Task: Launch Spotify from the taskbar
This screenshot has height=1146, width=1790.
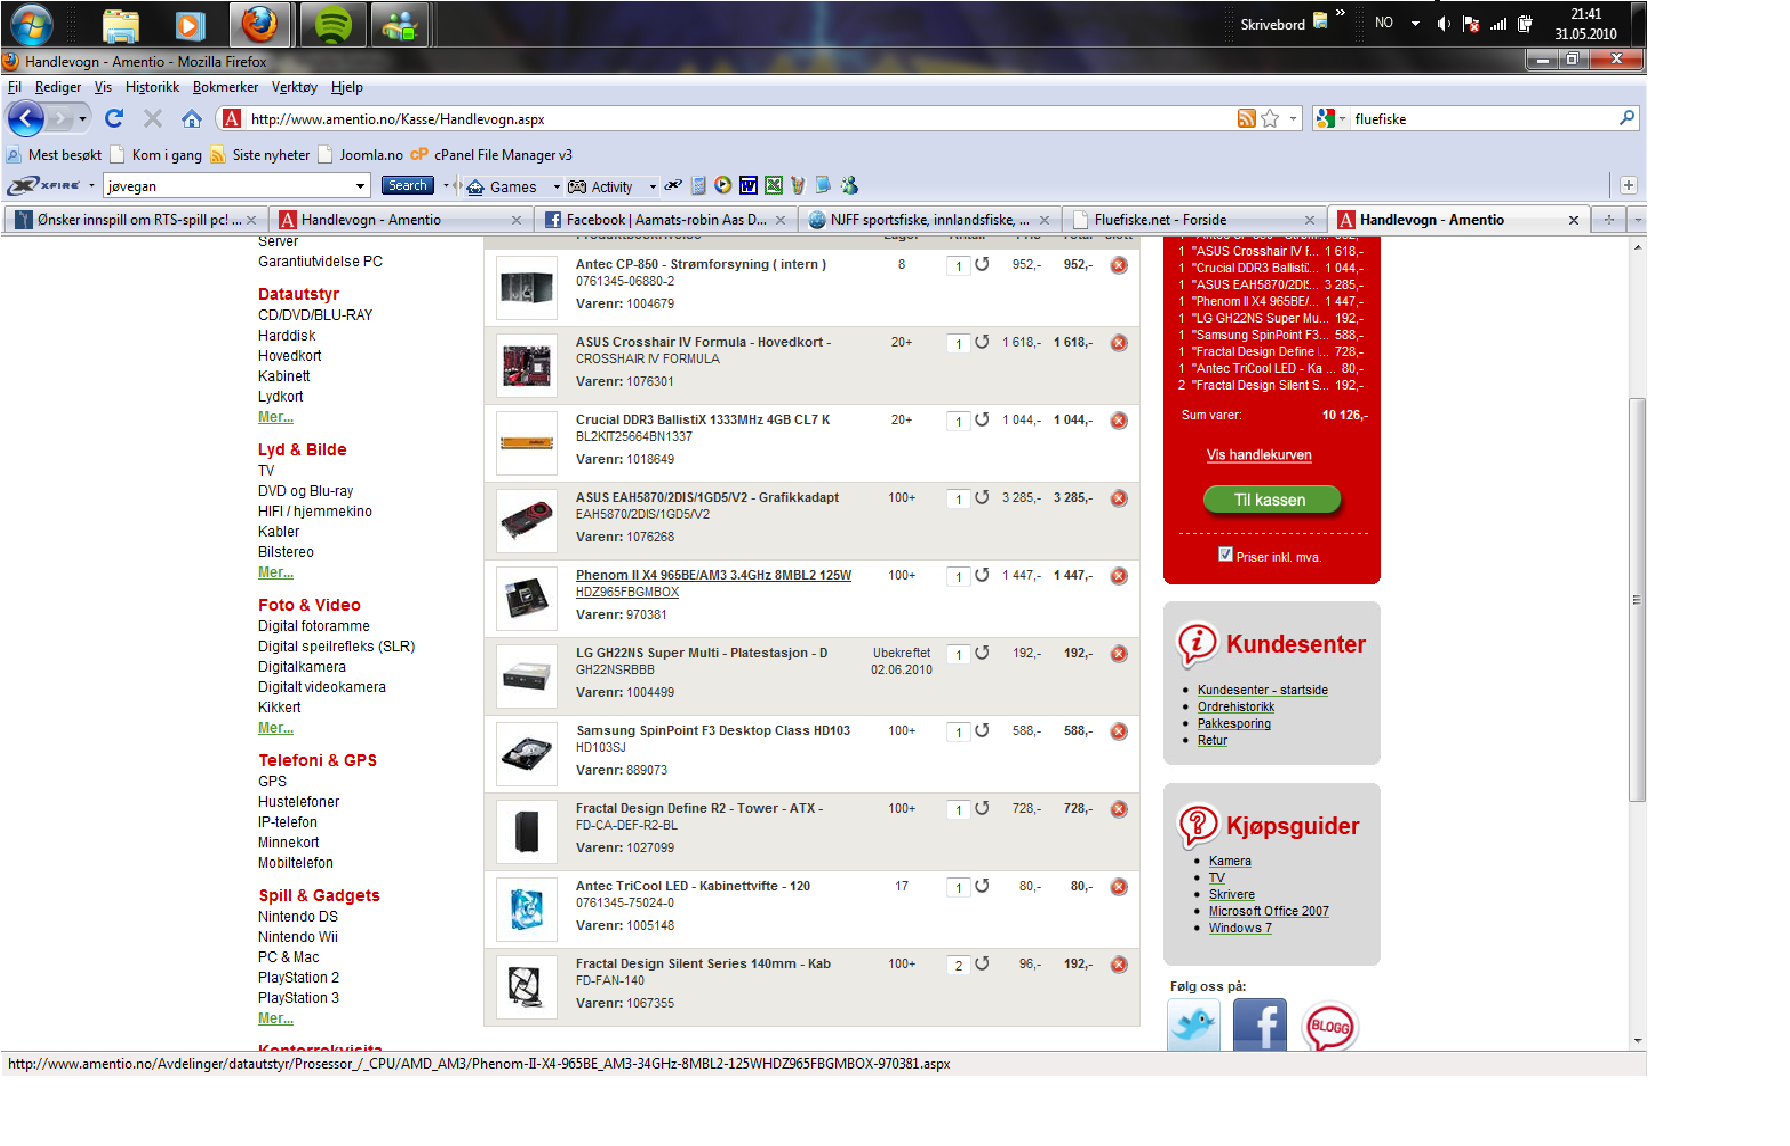Action: pyautogui.click(x=332, y=25)
